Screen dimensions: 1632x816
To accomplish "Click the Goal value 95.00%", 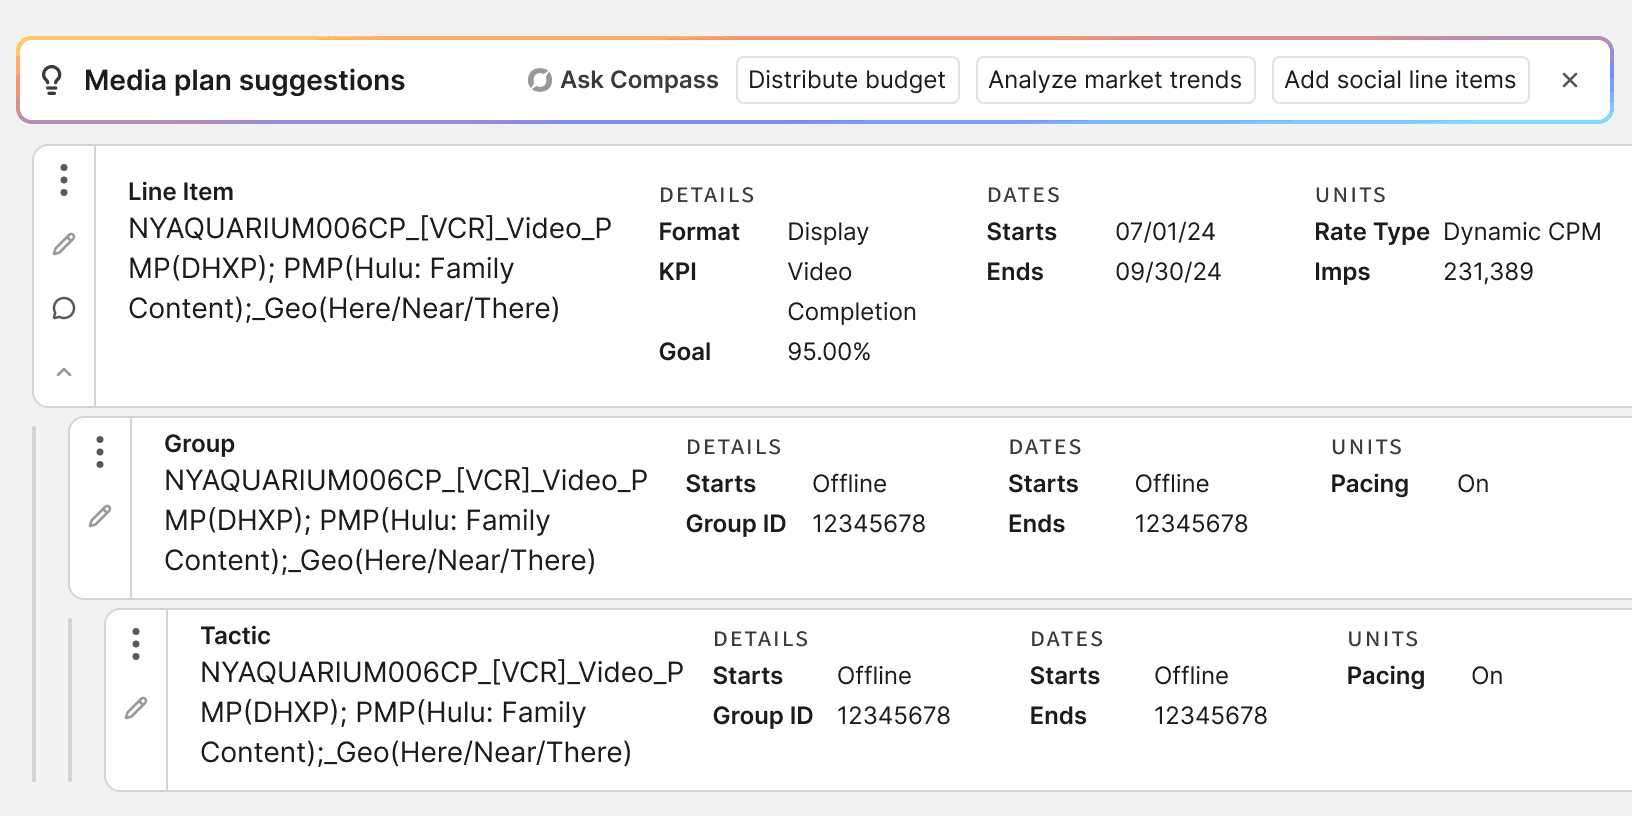I will [x=829, y=352].
